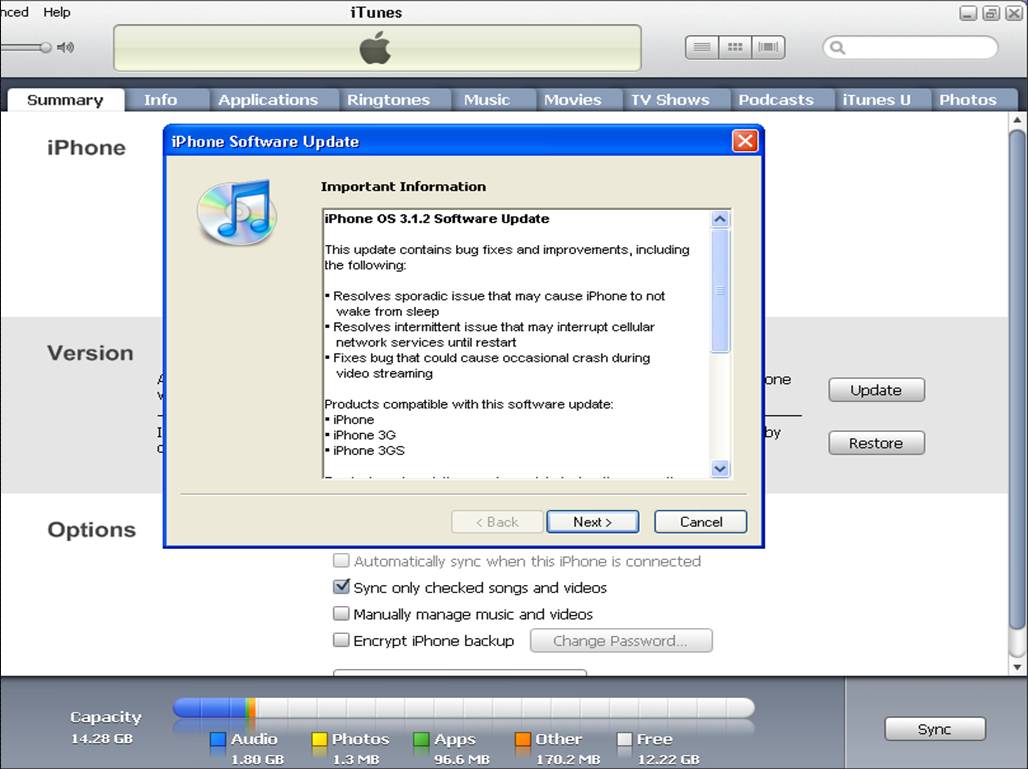Click the Restore button
1028x769 pixels.
pos(876,443)
